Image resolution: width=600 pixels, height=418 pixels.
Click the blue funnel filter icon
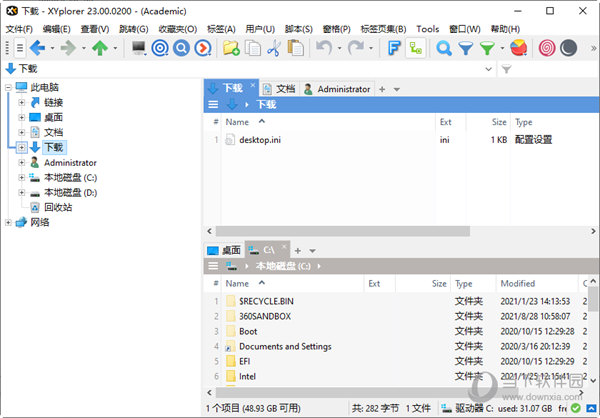click(466, 48)
